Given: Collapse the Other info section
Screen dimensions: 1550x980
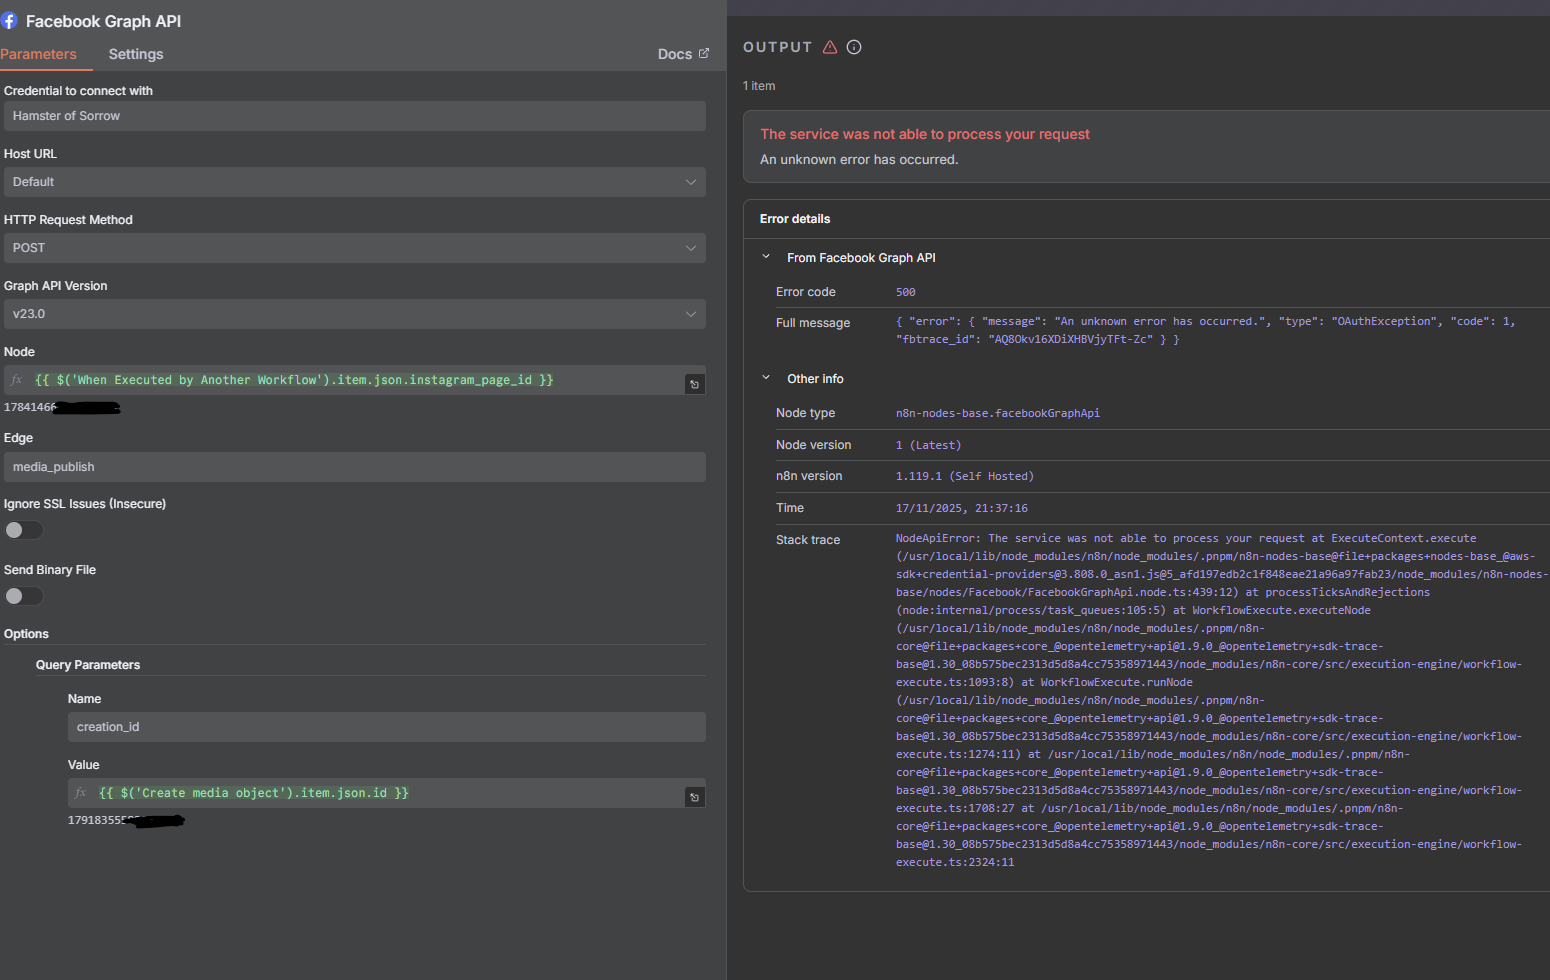Looking at the screenshot, I should (x=766, y=378).
